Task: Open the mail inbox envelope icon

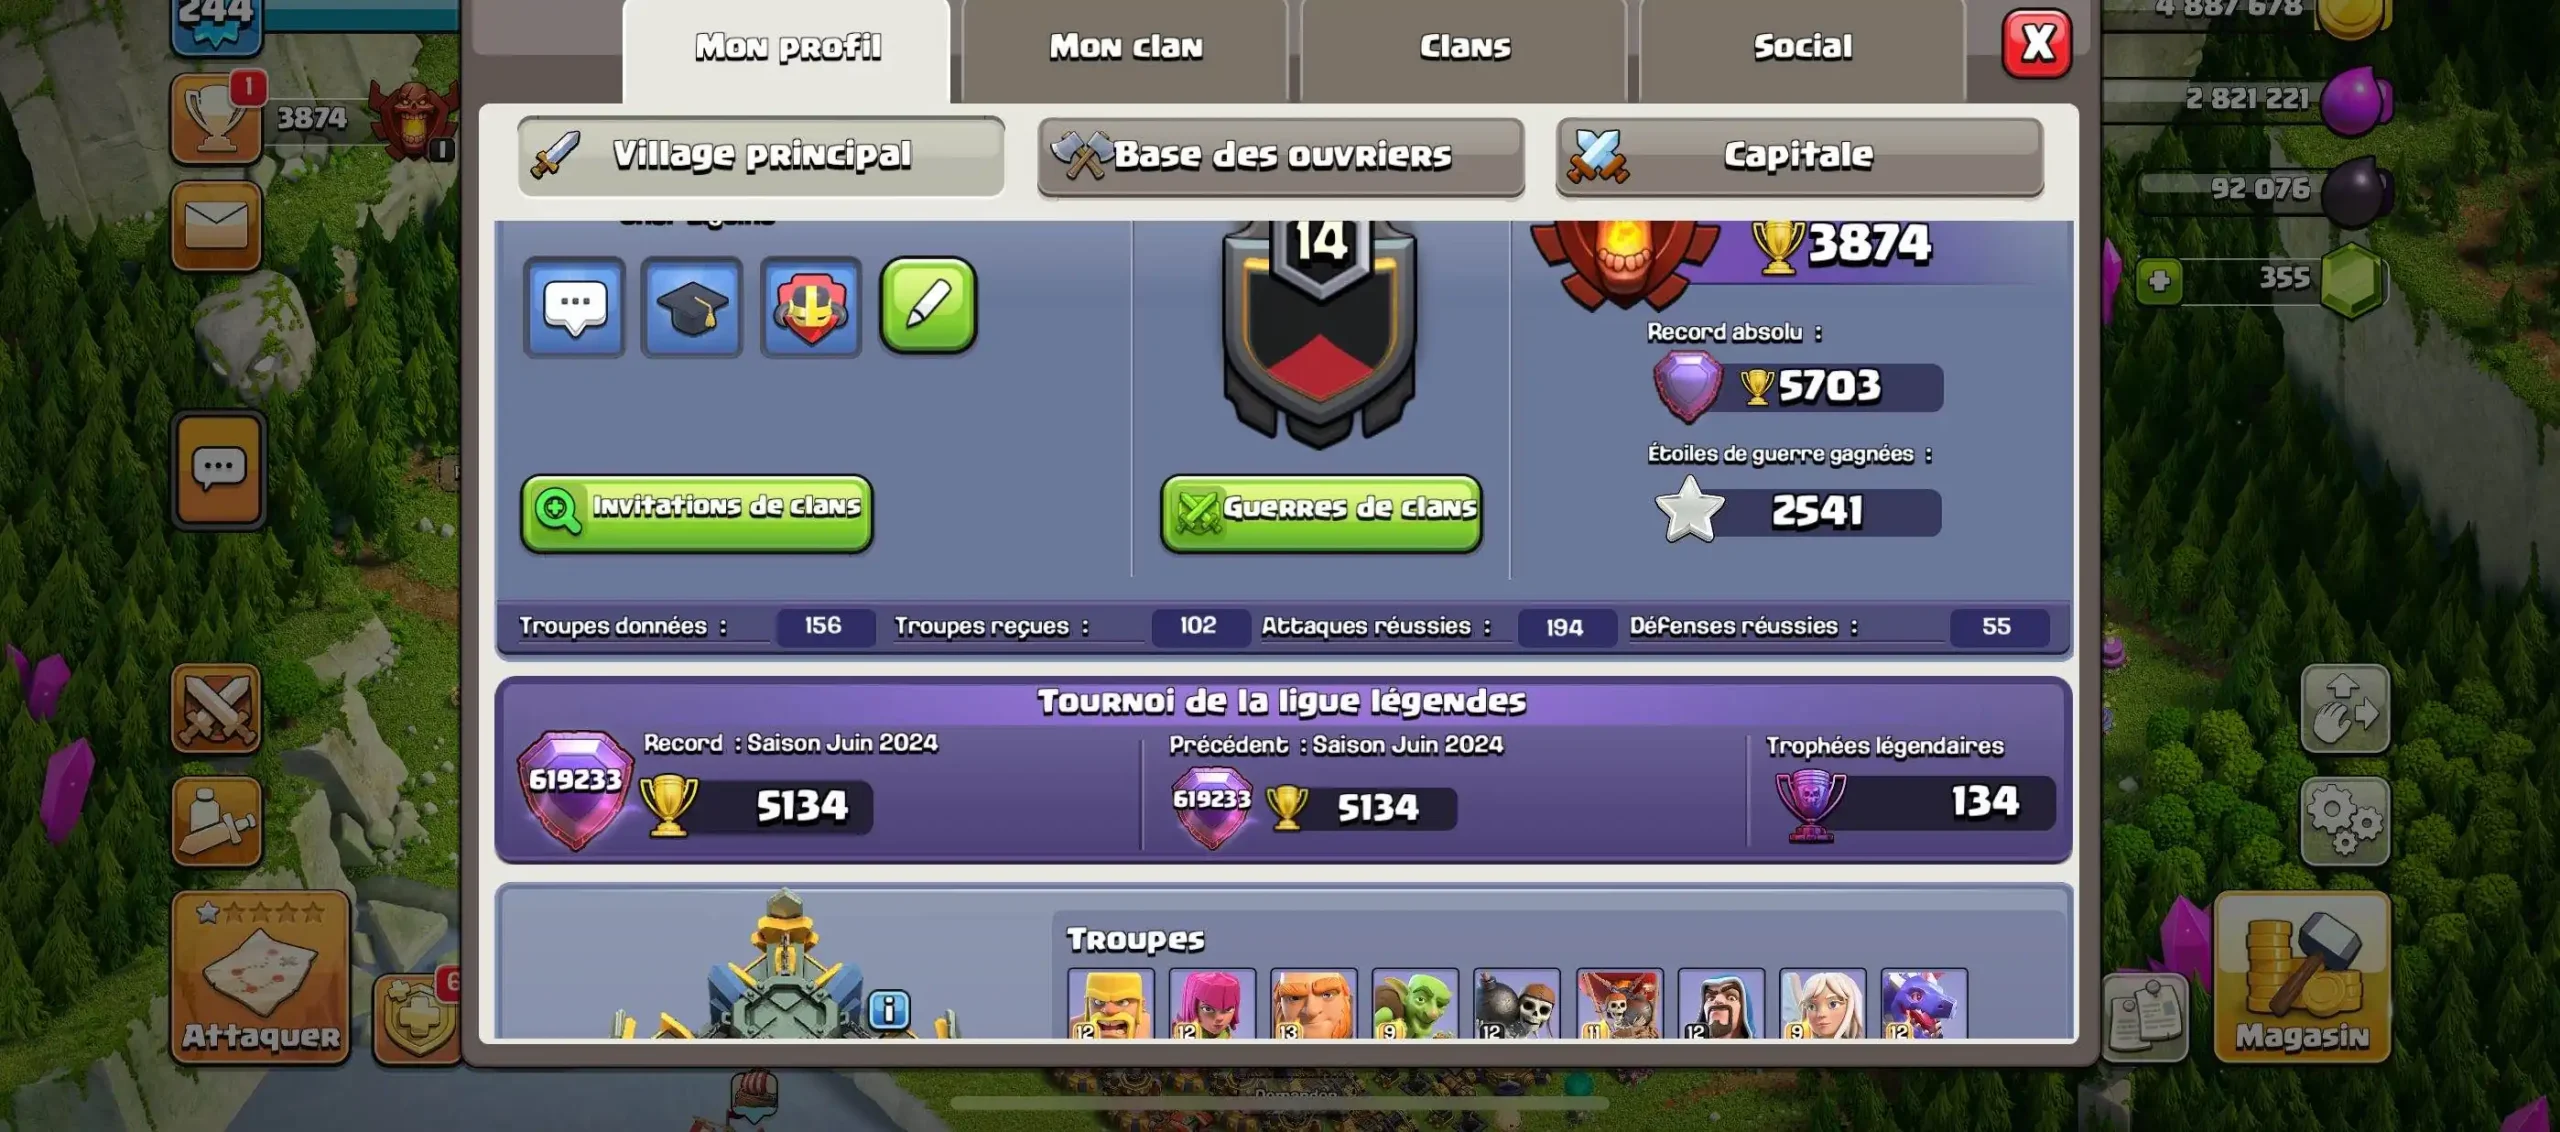Action: [217, 225]
